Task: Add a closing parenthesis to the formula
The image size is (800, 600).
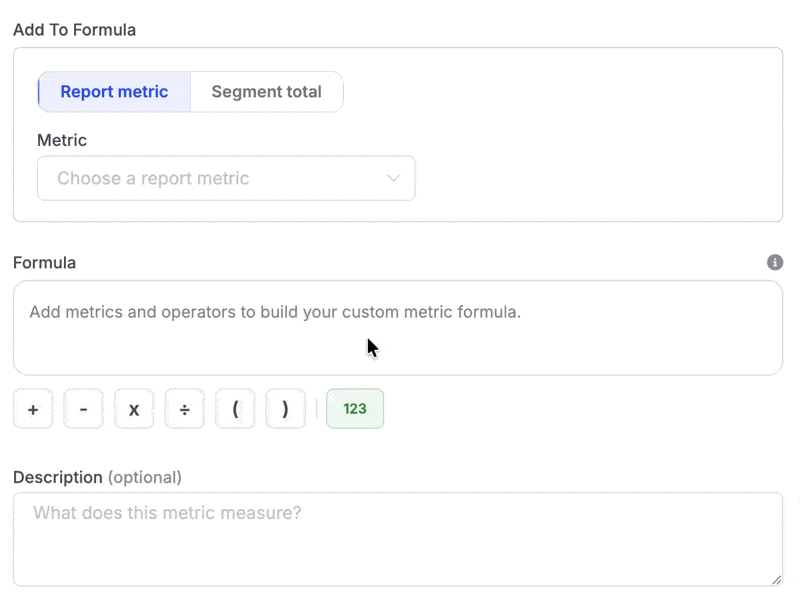Action: pyautogui.click(x=285, y=409)
